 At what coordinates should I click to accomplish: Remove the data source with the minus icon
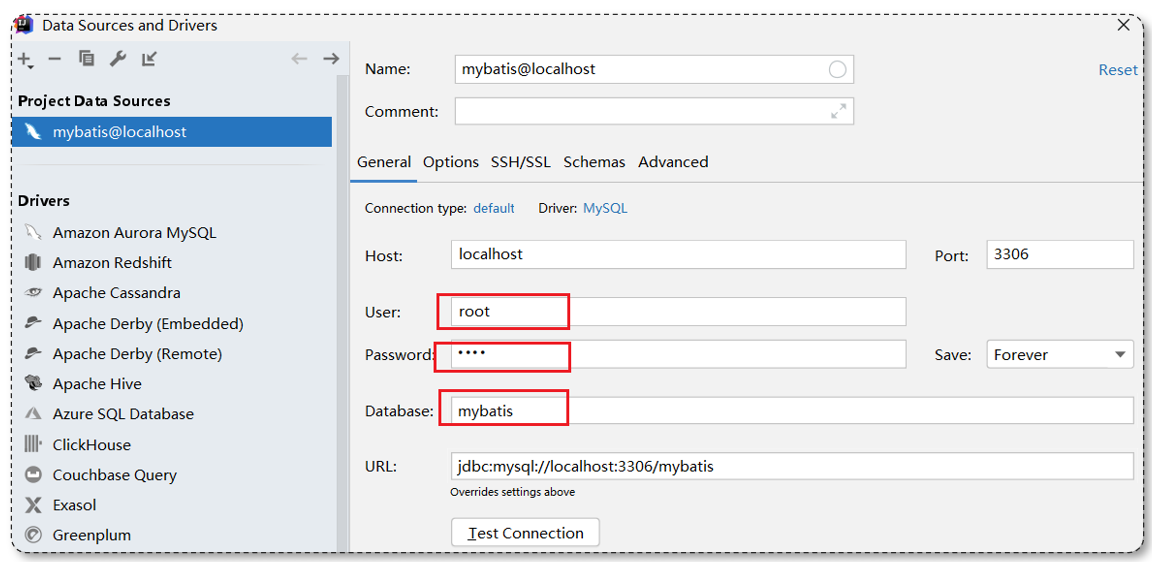[54, 59]
